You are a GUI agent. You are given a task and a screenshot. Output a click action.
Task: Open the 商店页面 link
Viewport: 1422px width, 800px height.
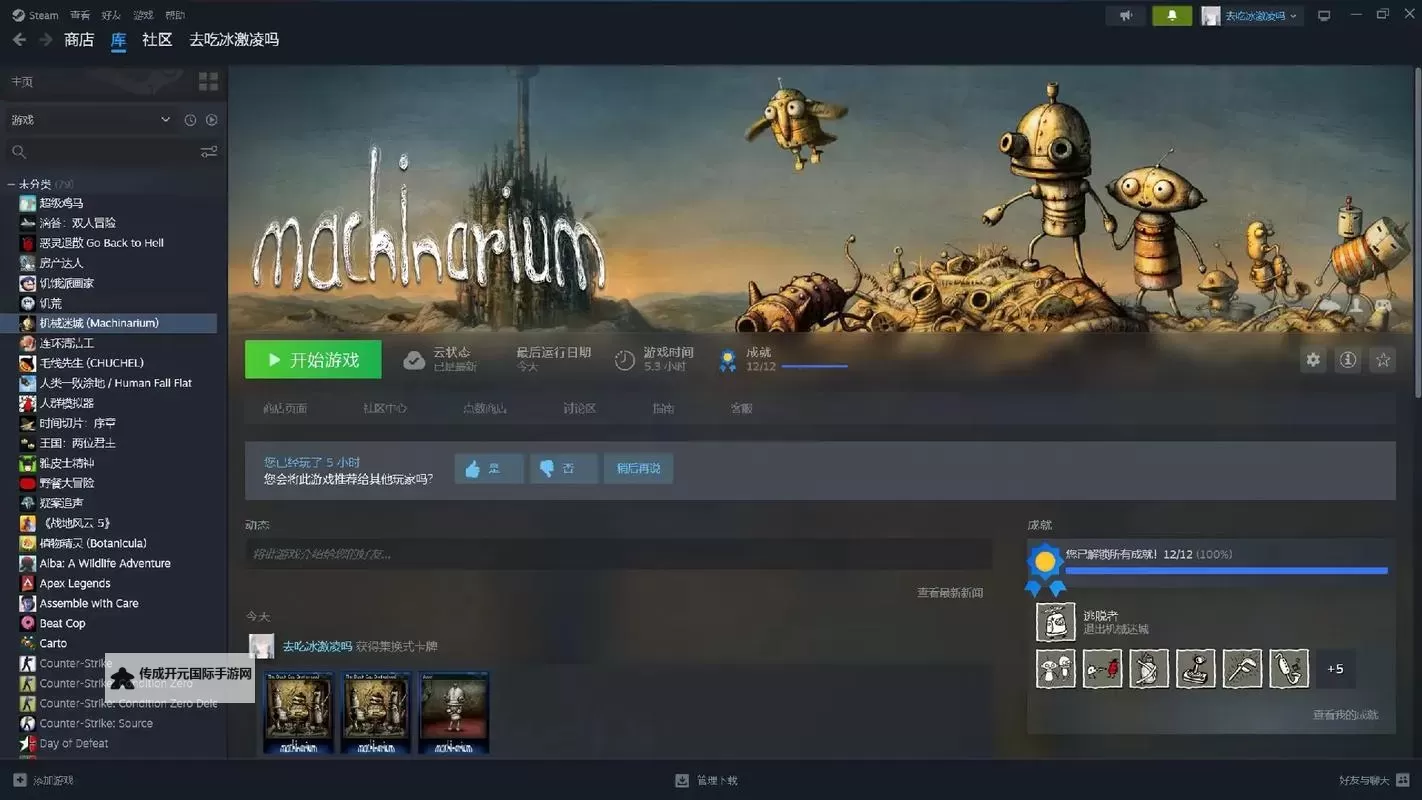point(285,409)
